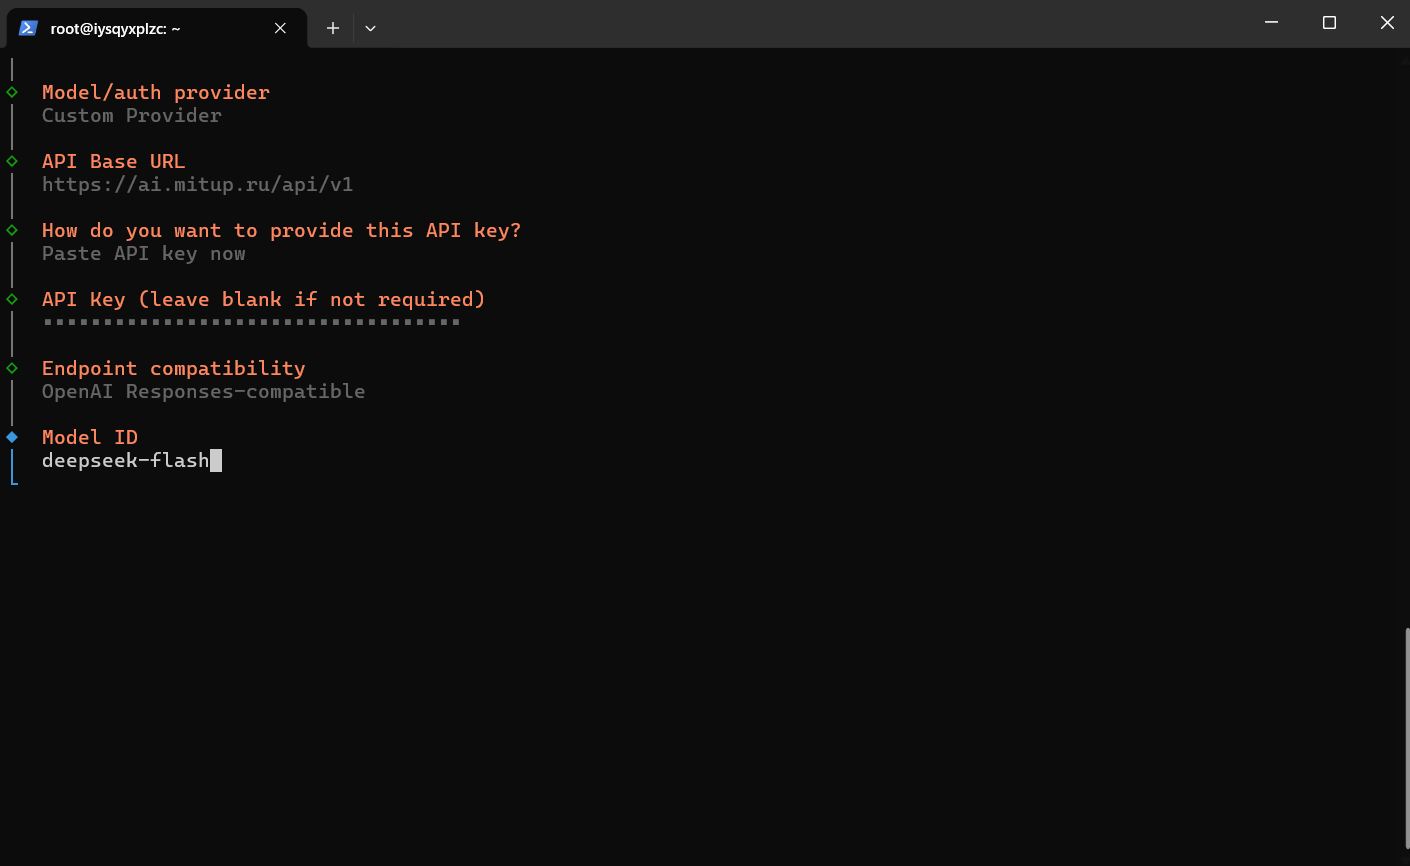Select the root@iysqyxplzc tab
The width and height of the screenshot is (1410, 866).
(x=157, y=28)
